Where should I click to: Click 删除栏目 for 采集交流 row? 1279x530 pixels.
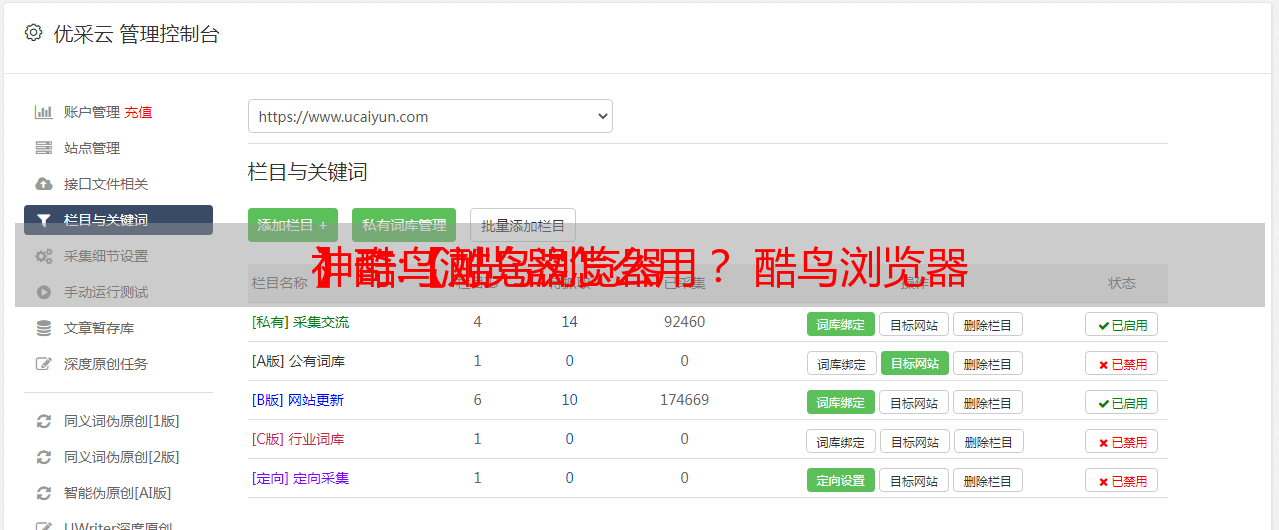coord(988,324)
